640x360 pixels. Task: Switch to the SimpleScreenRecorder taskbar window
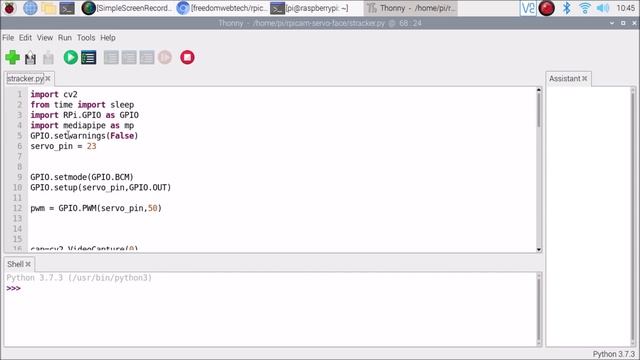(x=127, y=8)
